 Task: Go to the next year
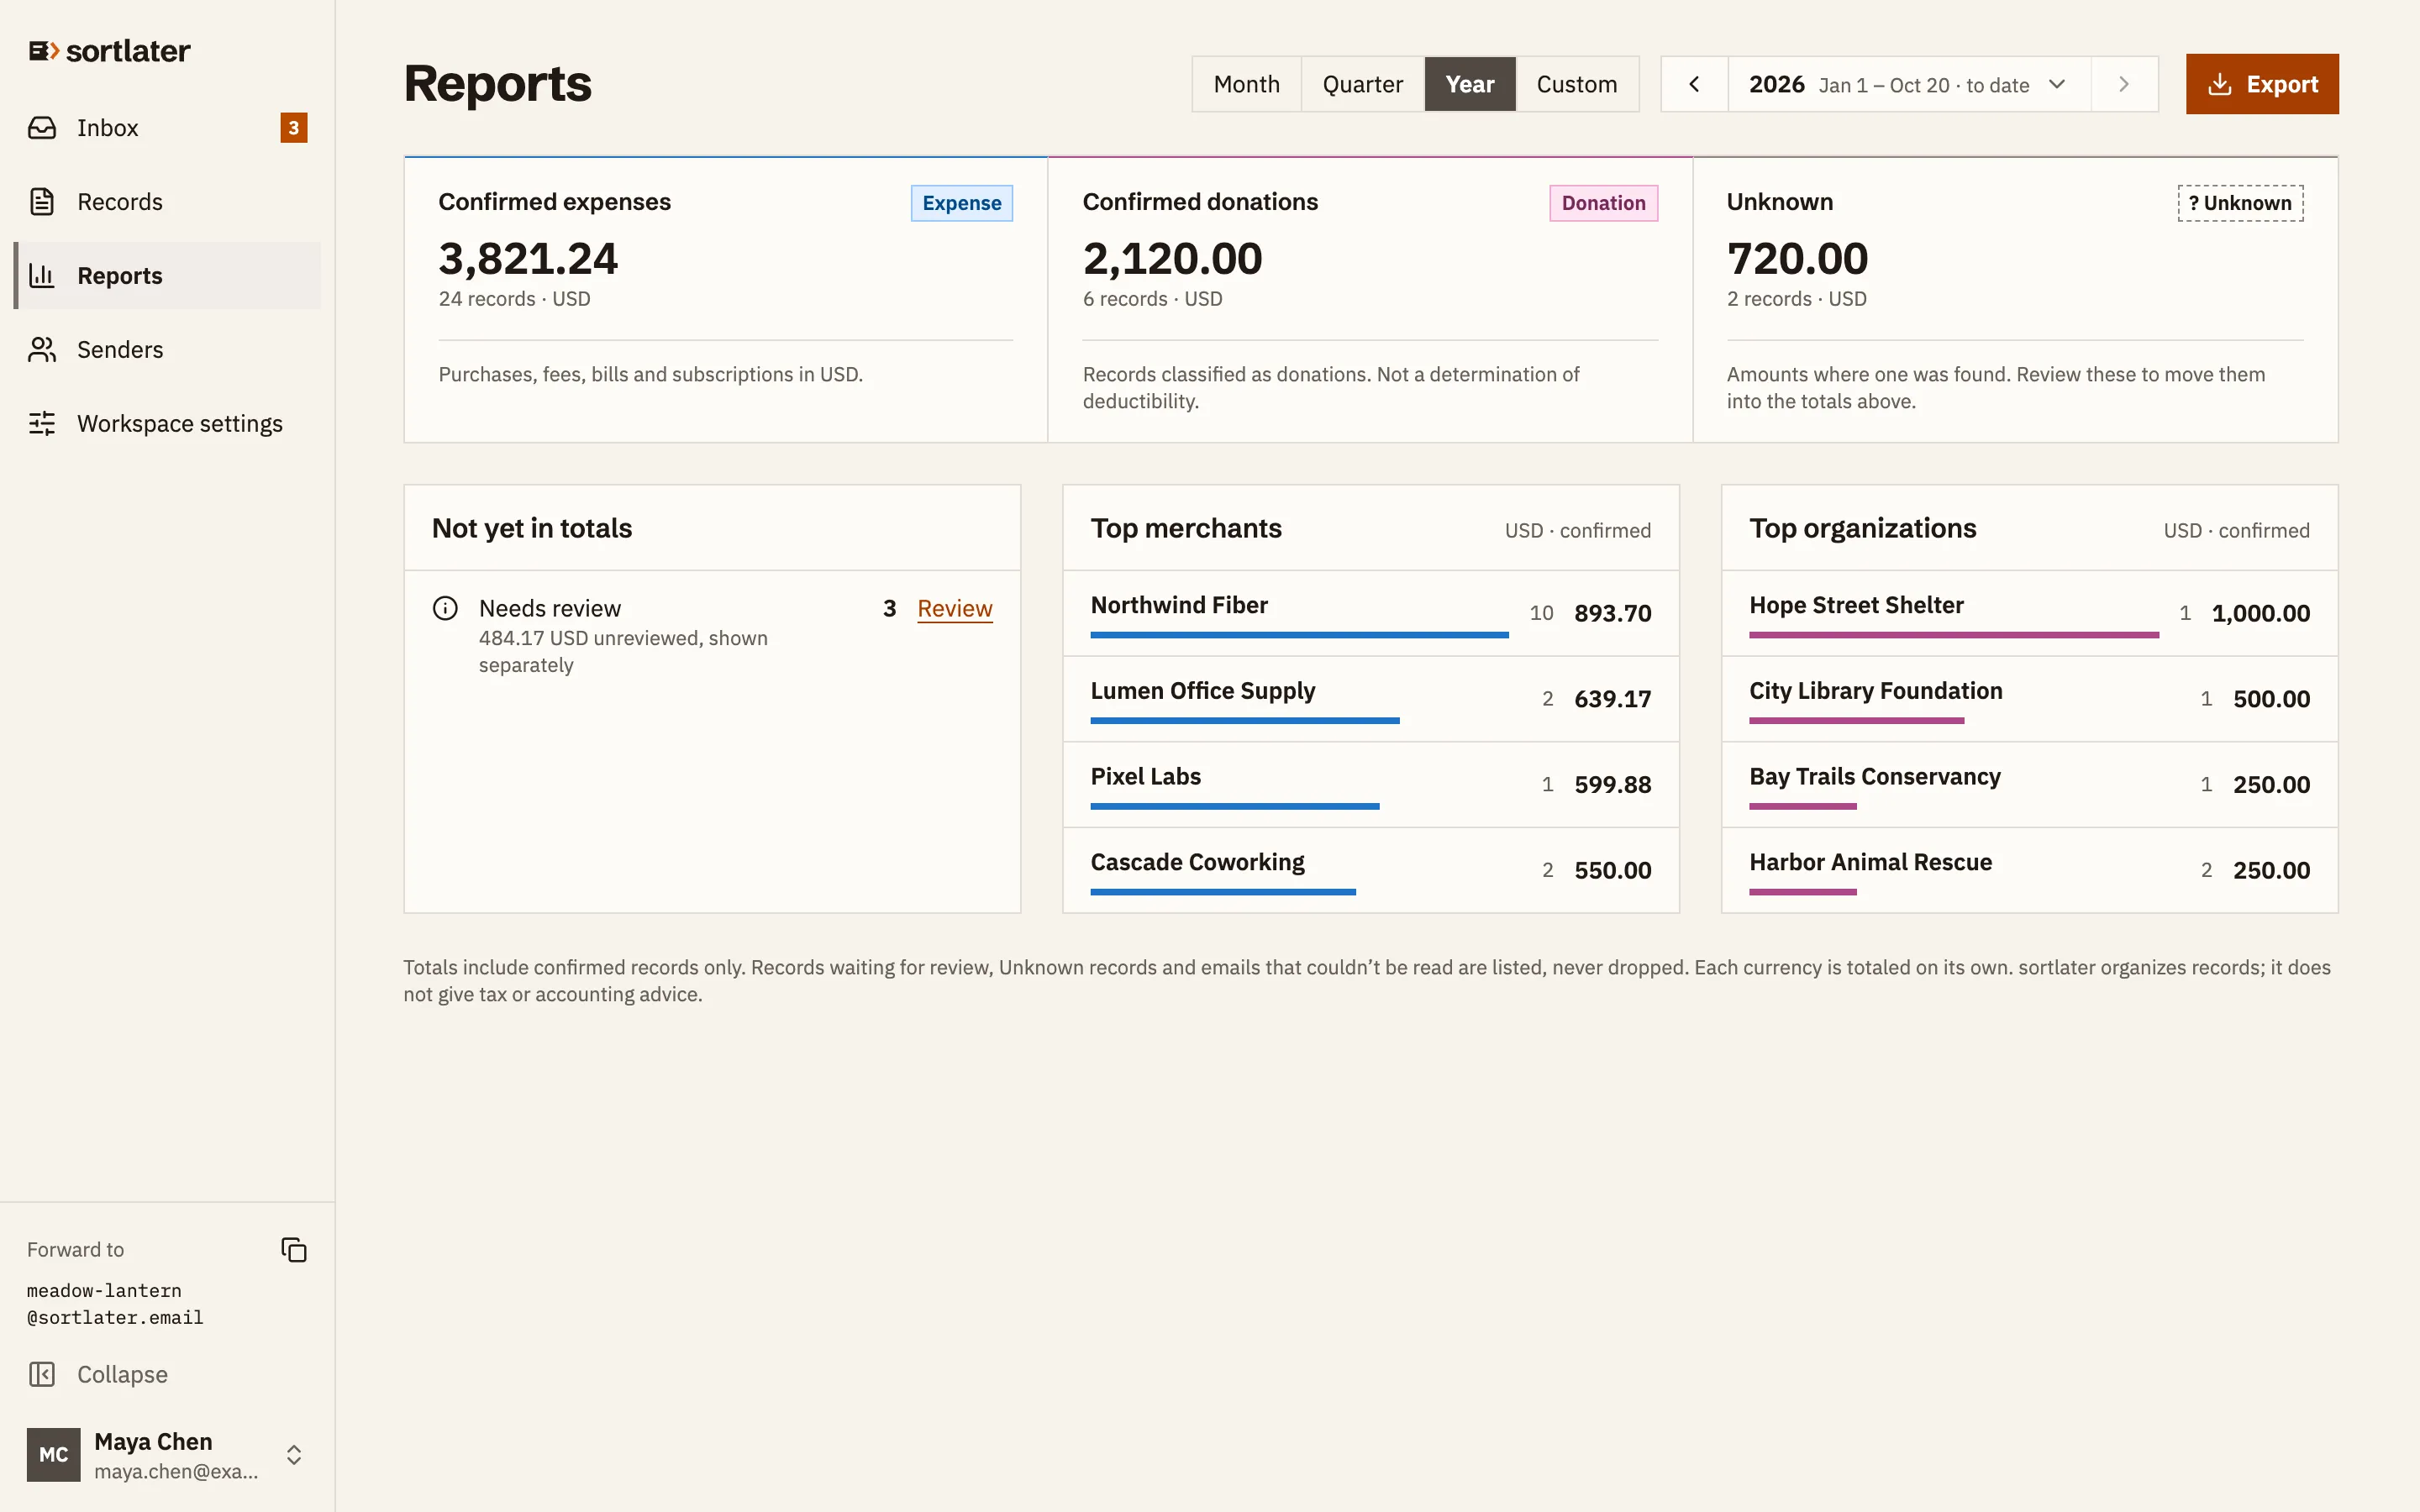click(2124, 84)
